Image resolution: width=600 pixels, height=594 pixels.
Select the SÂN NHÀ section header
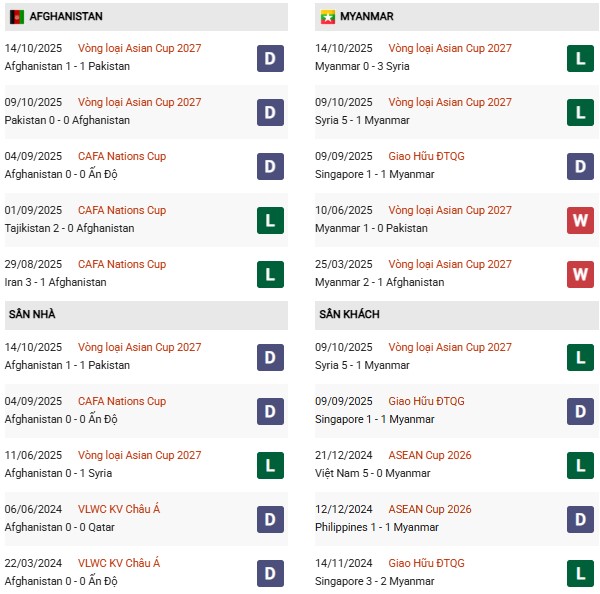tap(30, 315)
